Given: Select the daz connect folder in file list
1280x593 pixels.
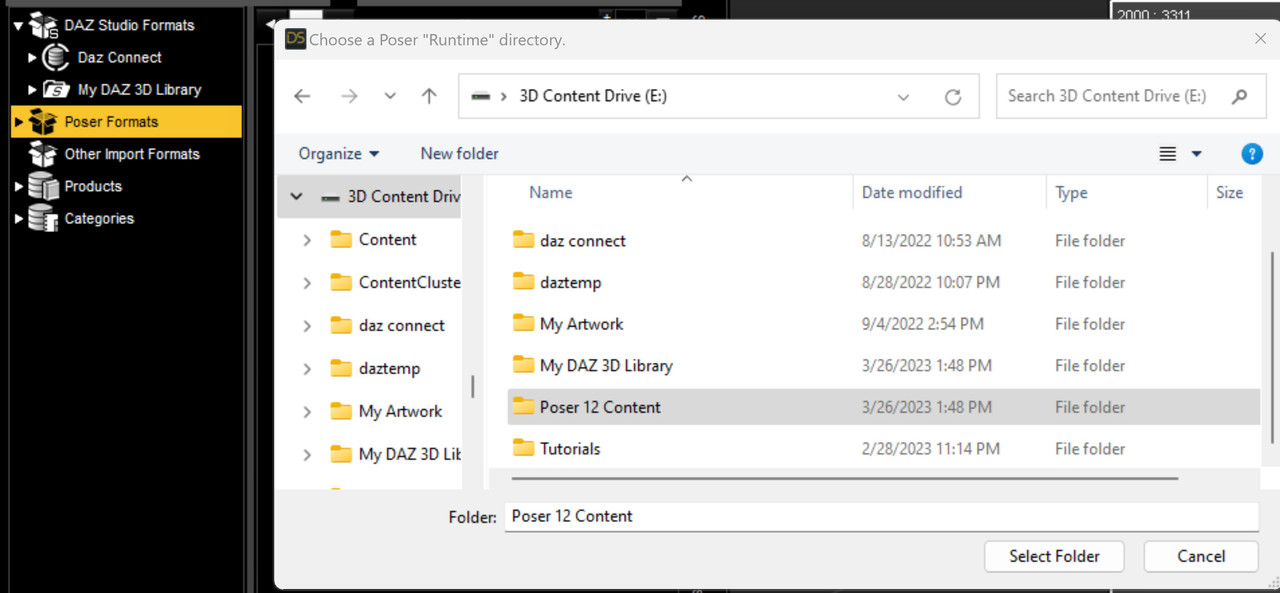Looking at the screenshot, I should pyautogui.click(x=884, y=241).
